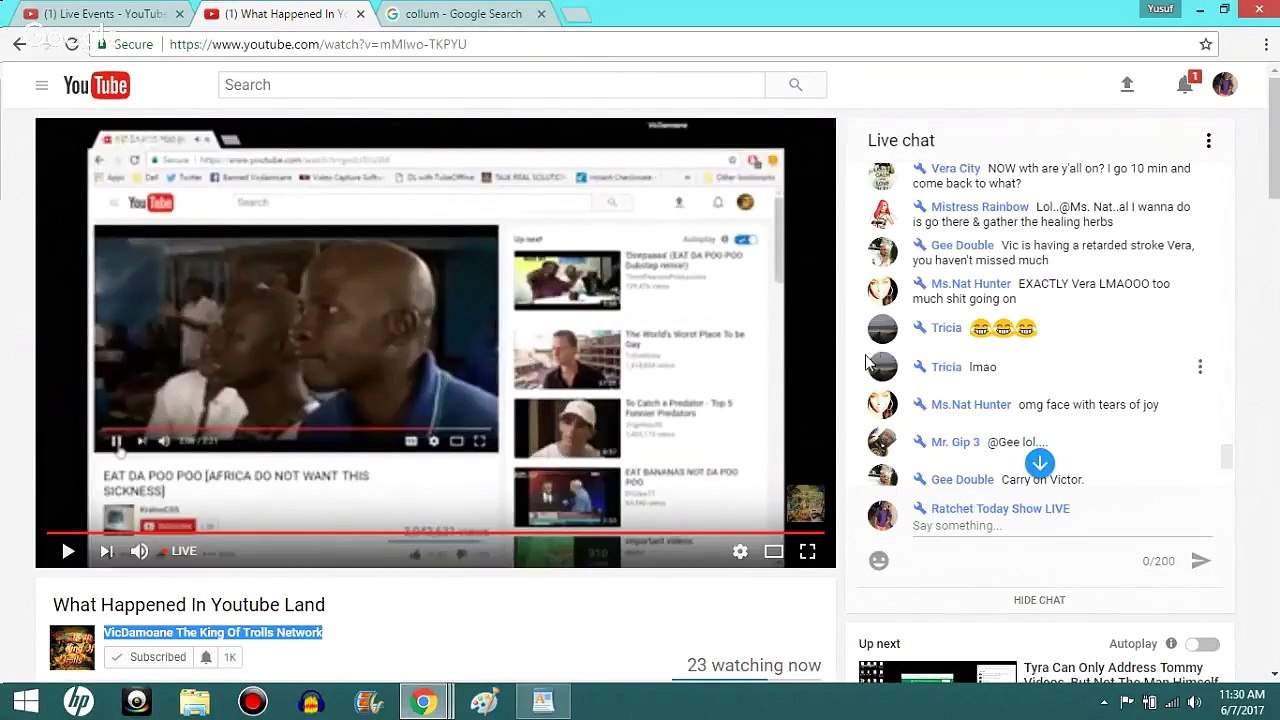Image resolution: width=1280 pixels, height=720 pixels.
Task: Open the Chrome profile button Yusuf
Action: 1160,9
